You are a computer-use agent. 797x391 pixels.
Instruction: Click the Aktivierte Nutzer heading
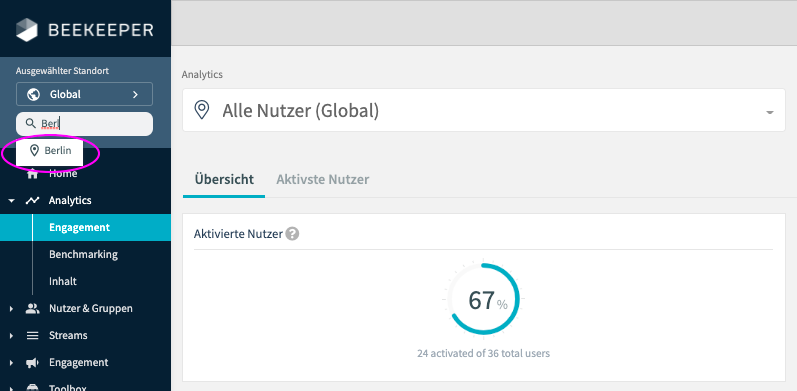(x=238, y=234)
